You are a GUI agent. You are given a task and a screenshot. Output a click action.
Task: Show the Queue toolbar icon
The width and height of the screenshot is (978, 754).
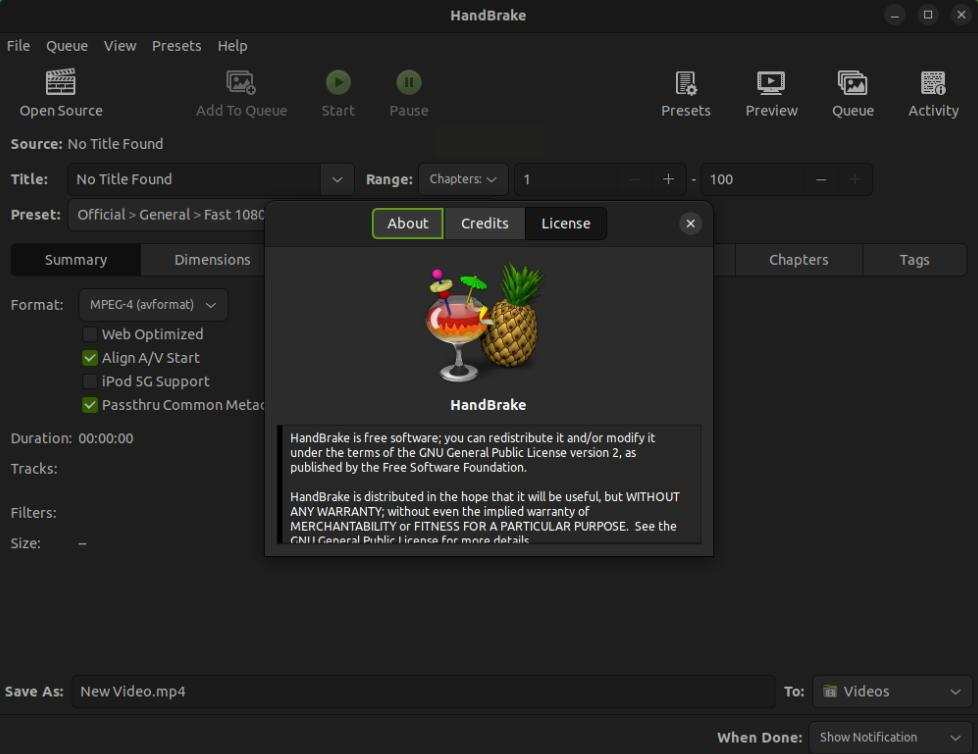[853, 82]
